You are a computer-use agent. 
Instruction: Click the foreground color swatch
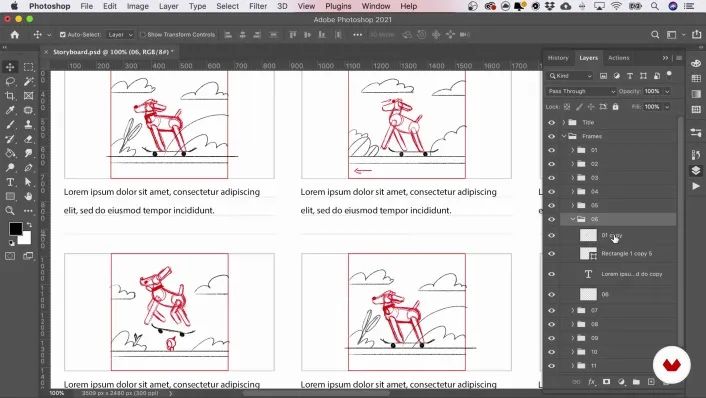point(16,229)
